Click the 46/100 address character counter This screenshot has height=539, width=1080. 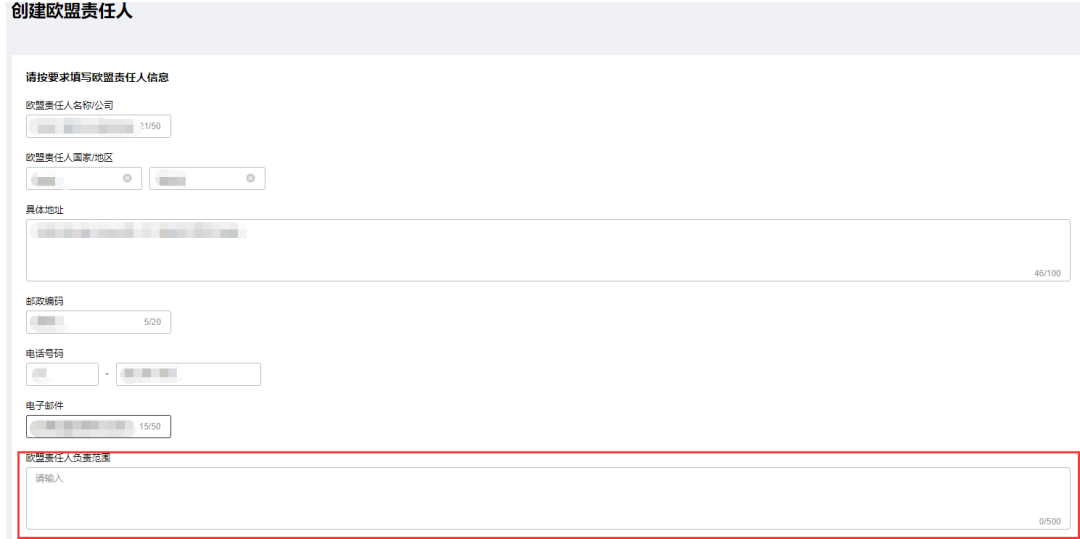pyautogui.click(x=1047, y=272)
